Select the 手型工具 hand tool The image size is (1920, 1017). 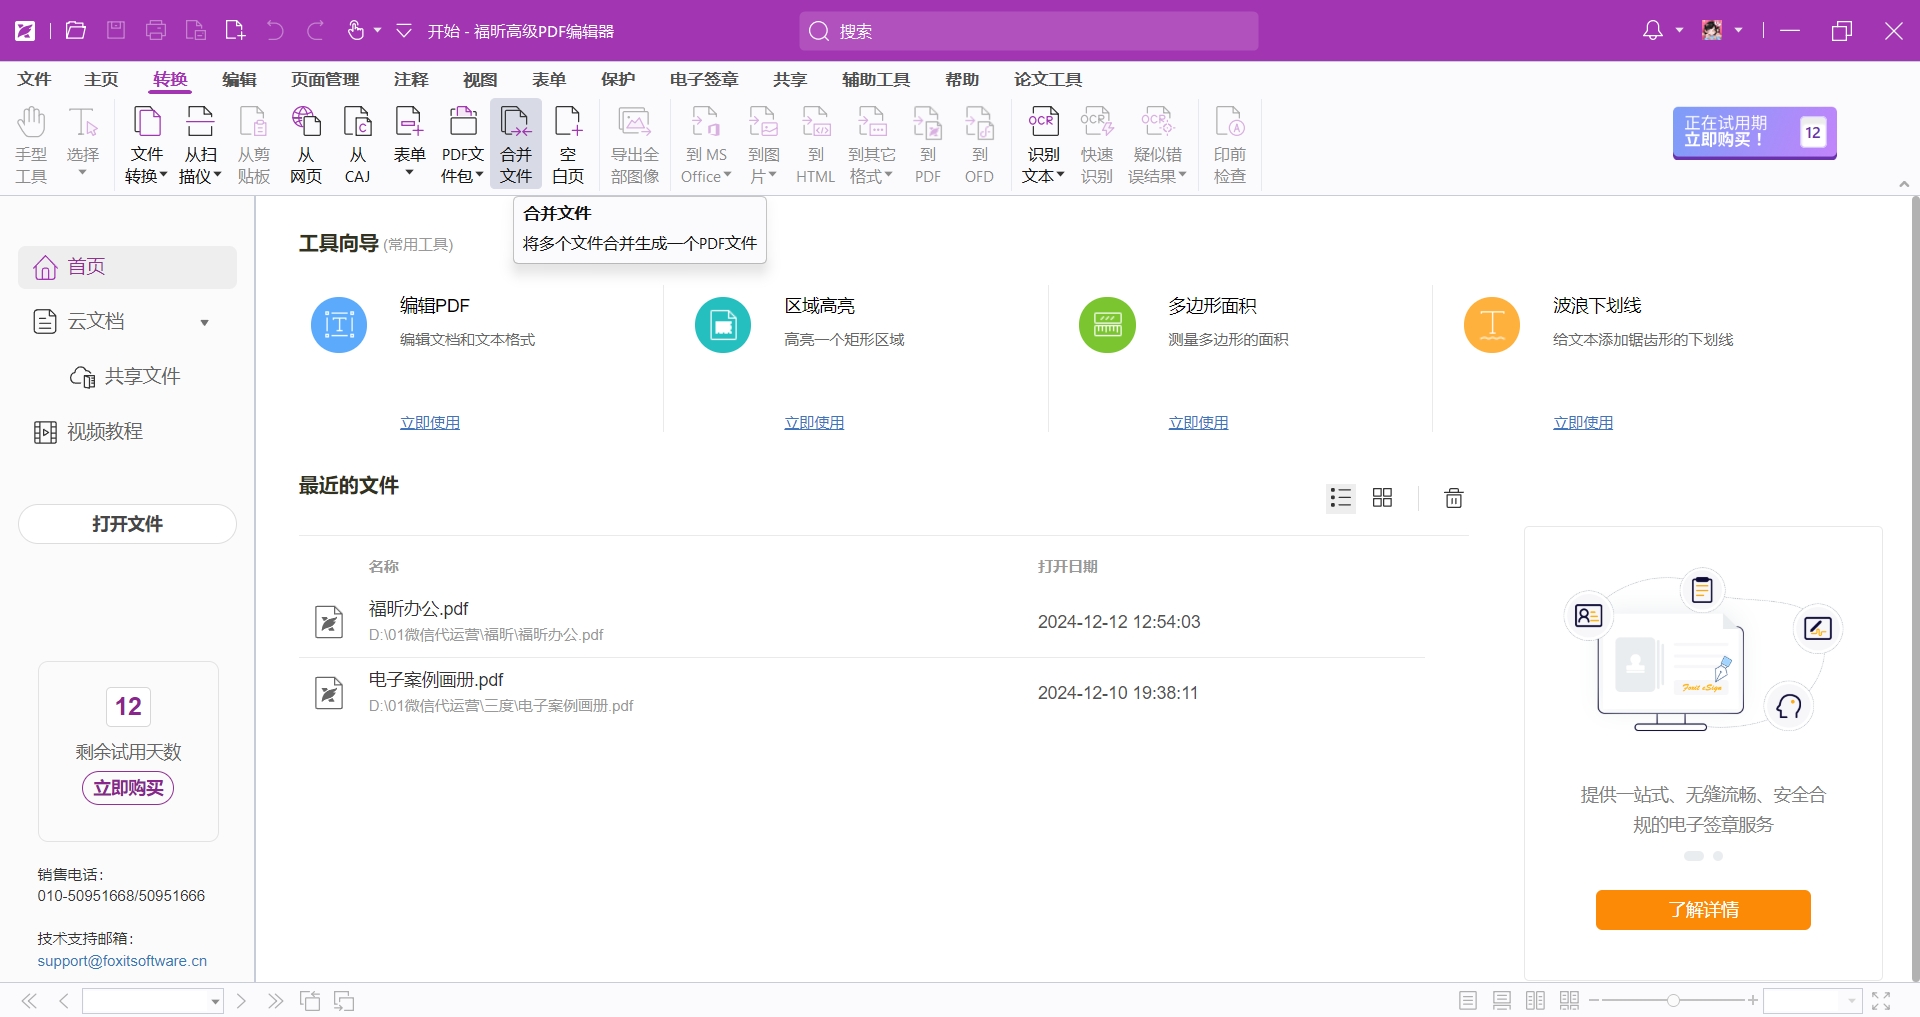coord(31,144)
